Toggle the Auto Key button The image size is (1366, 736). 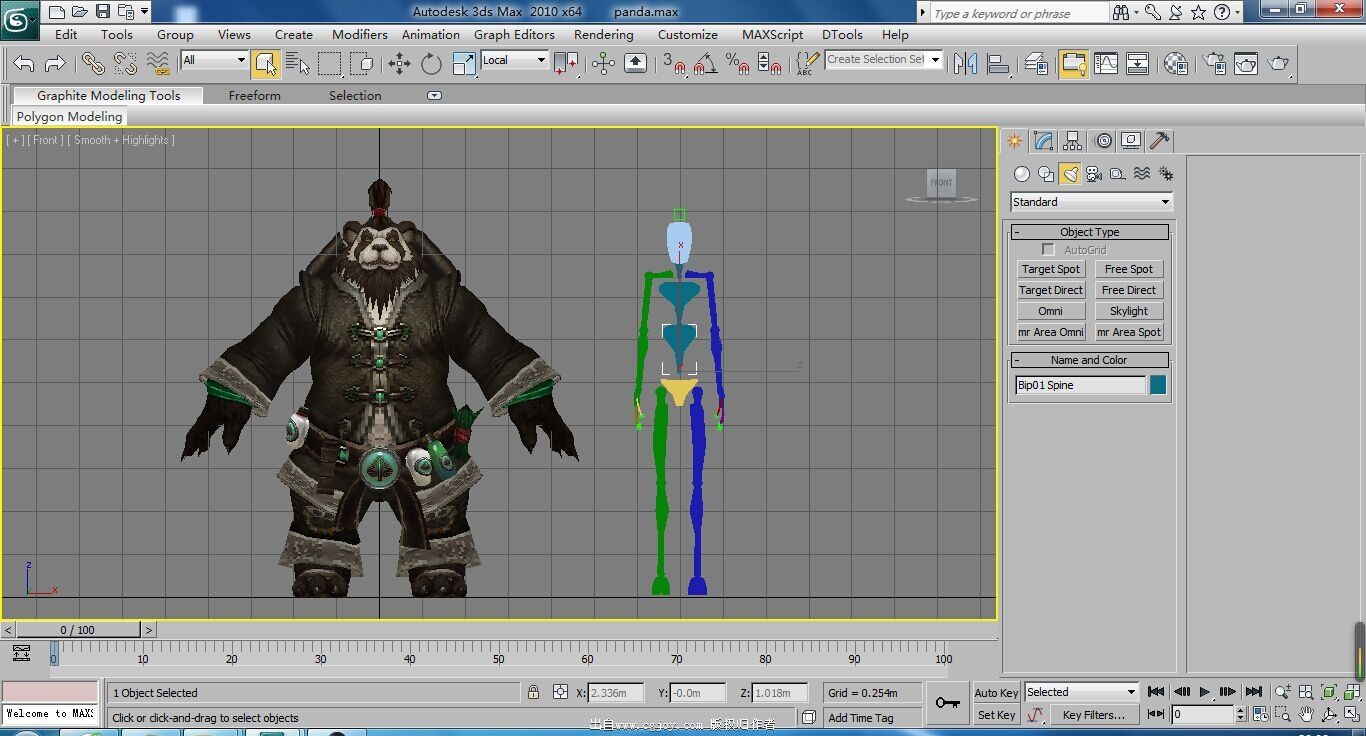click(996, 693)
